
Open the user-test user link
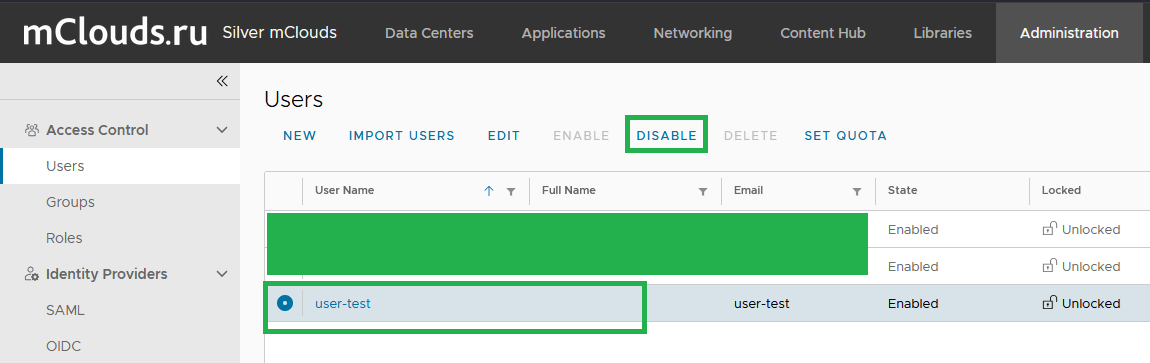[x=343, y=303]
